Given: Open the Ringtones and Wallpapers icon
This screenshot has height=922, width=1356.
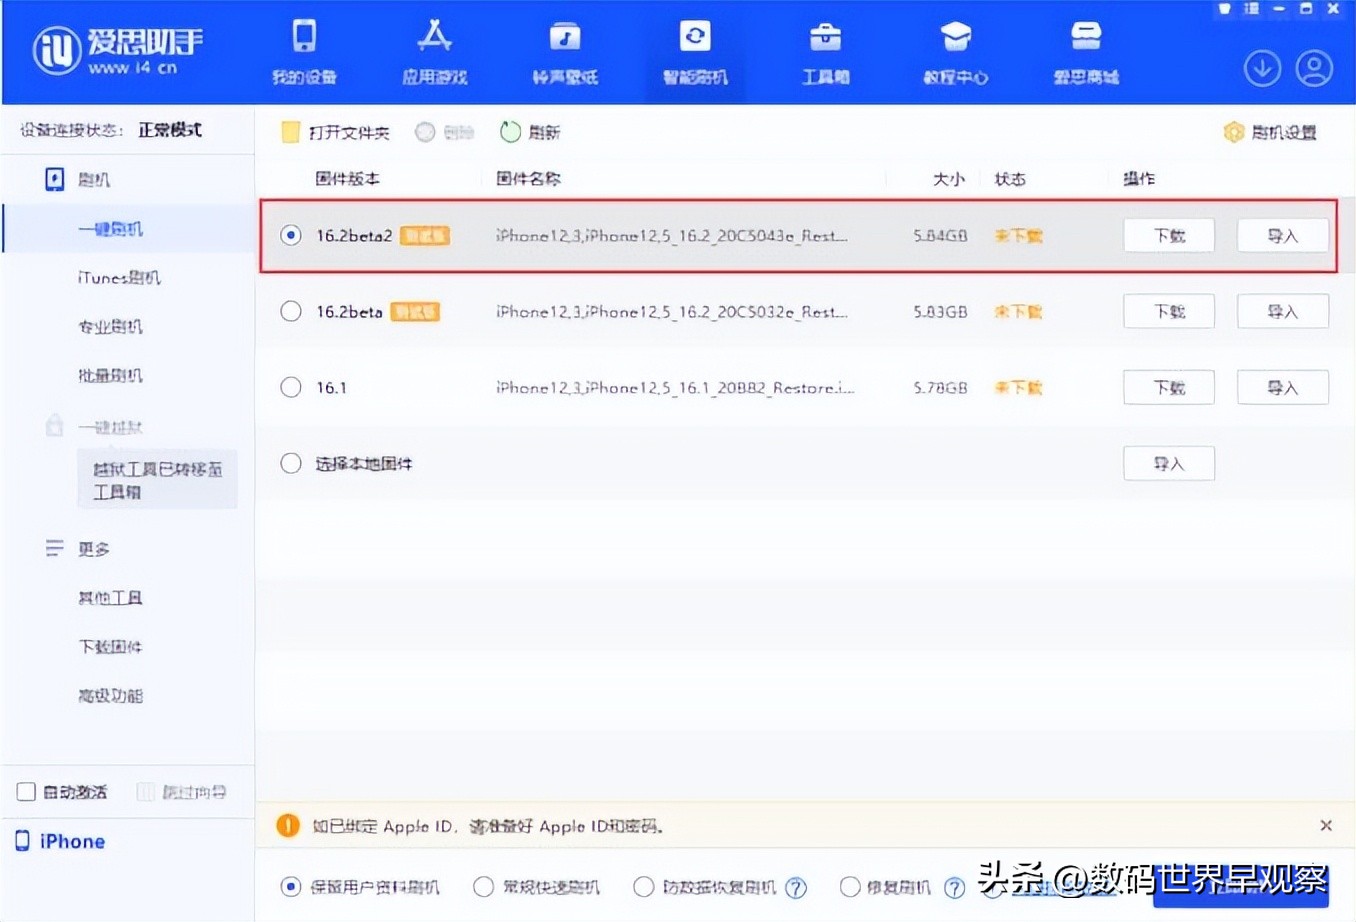Looking at the screenshot, I should (564, 50).
